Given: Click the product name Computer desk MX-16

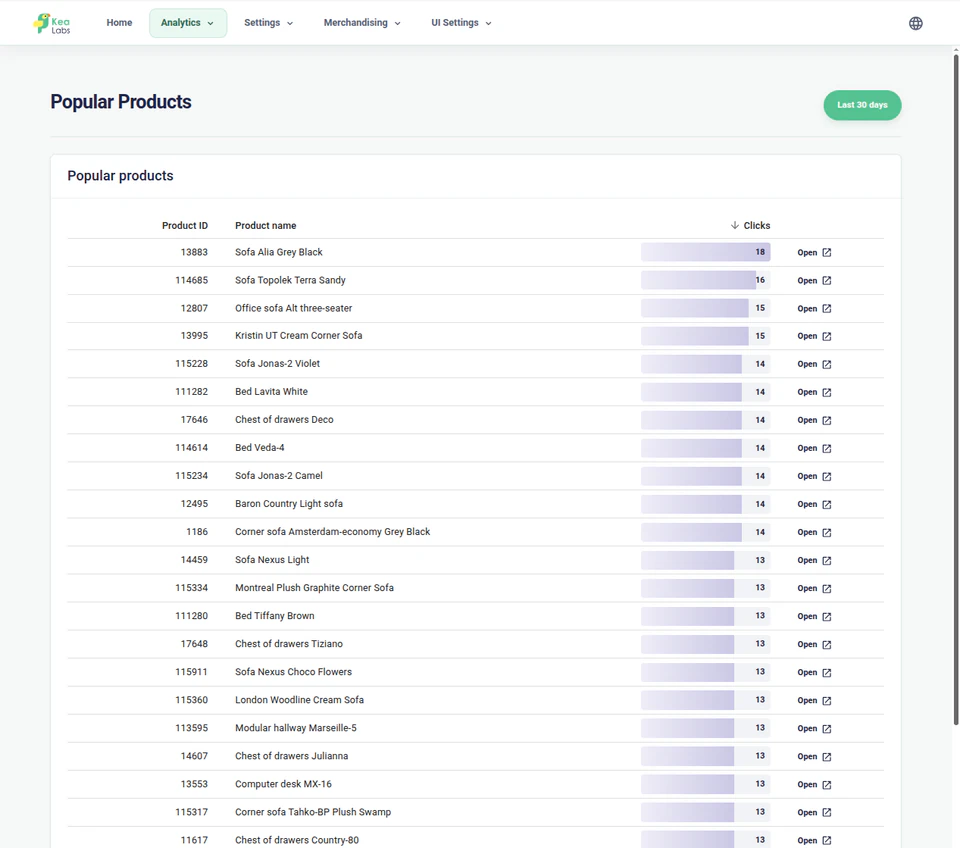Looking at the screenshot, I should pyautogui.click(x=283, y=784).
